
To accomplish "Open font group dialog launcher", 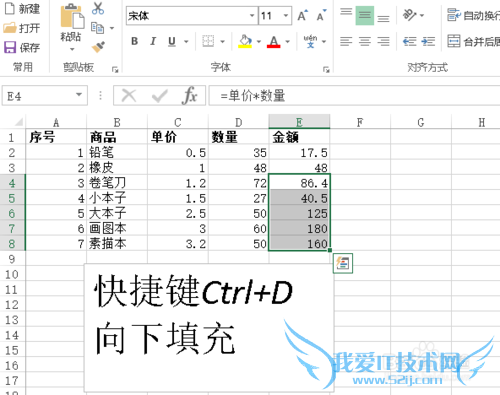I will [326, 69].
